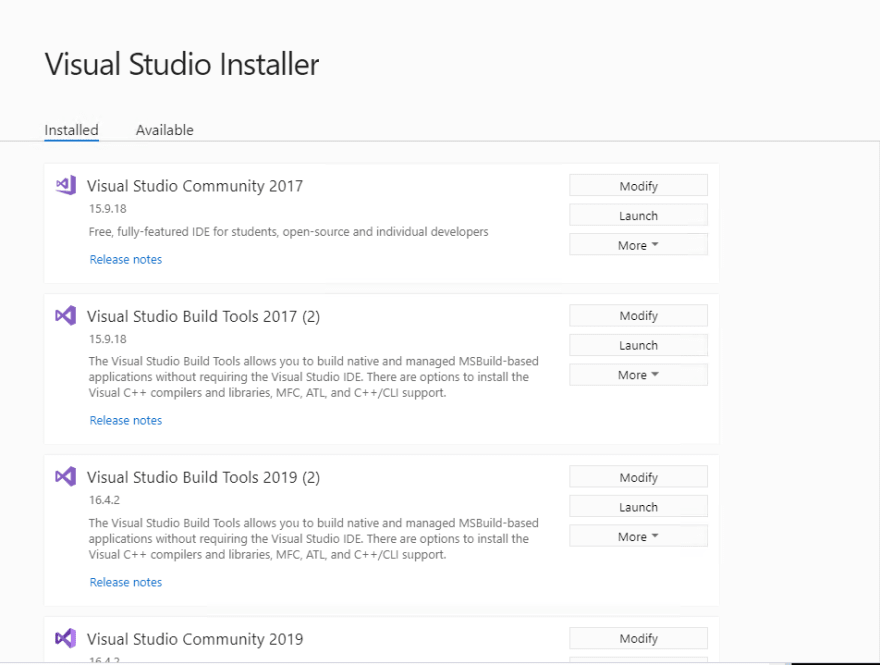Screen dimensions: 880x665
Task: Click the Visual Studio Community 2017 icon
Action: tap(66, 185)
